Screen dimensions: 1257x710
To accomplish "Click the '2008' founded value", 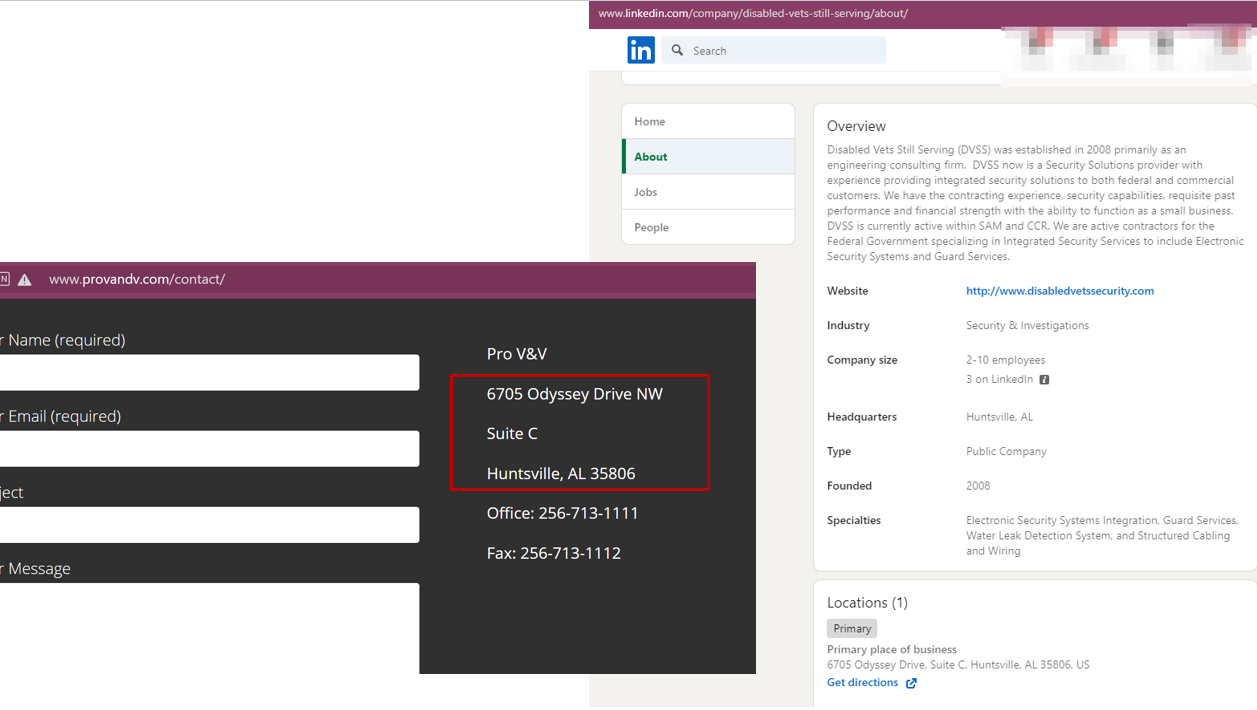I will [x=978, y=486].
